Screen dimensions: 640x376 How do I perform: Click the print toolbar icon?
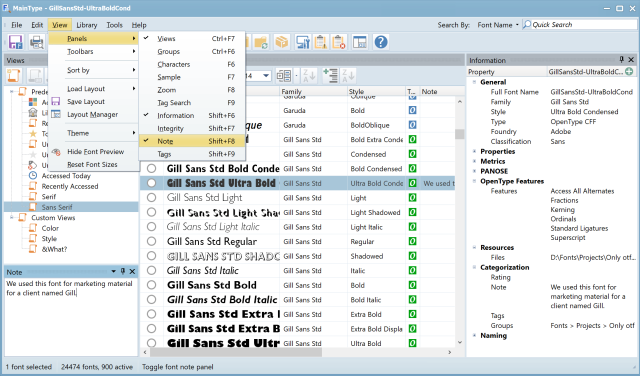[37, 42]
